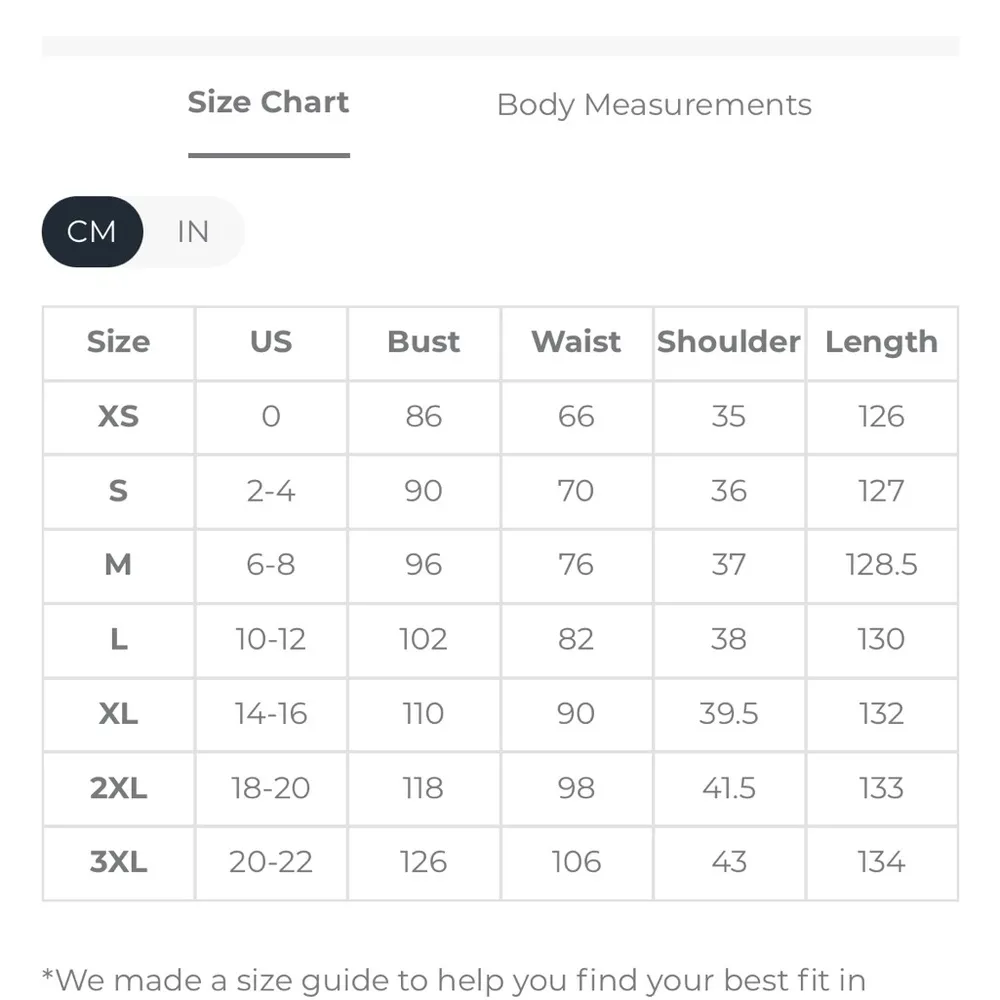The width and height of the screenshot is (1000, 1000).
Task: Click the 39.5 shoulder cell
Action: (729, 714)
